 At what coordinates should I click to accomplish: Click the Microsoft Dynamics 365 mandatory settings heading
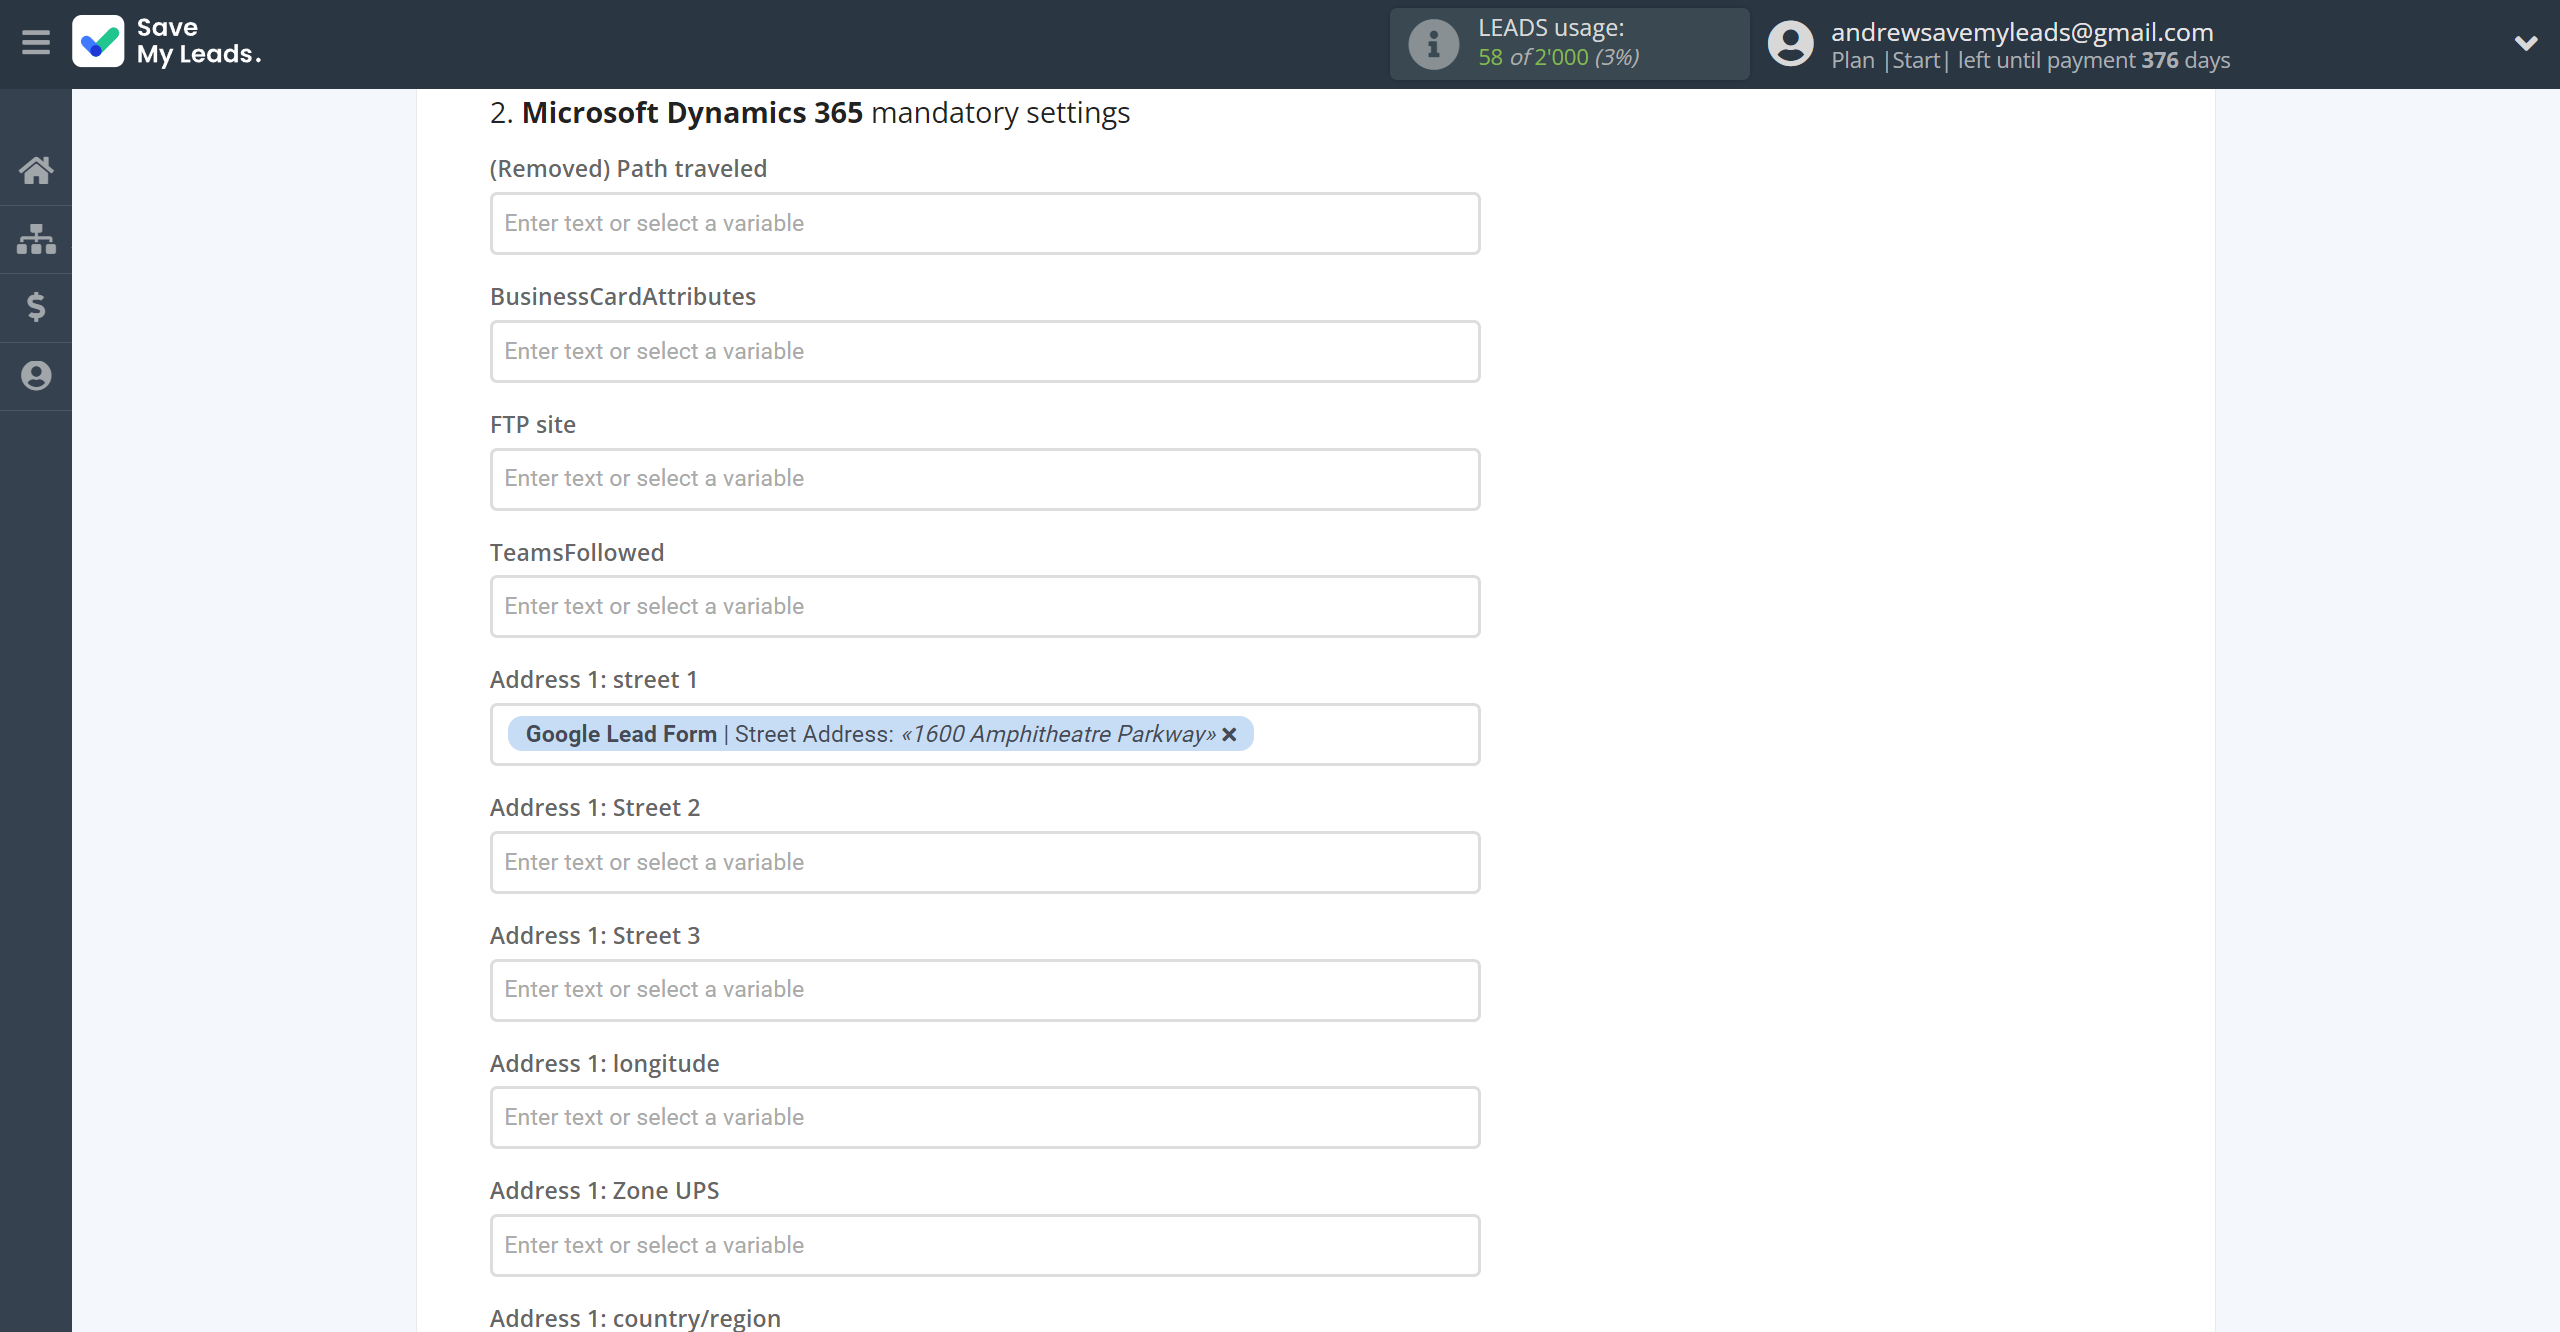[810, 113]
